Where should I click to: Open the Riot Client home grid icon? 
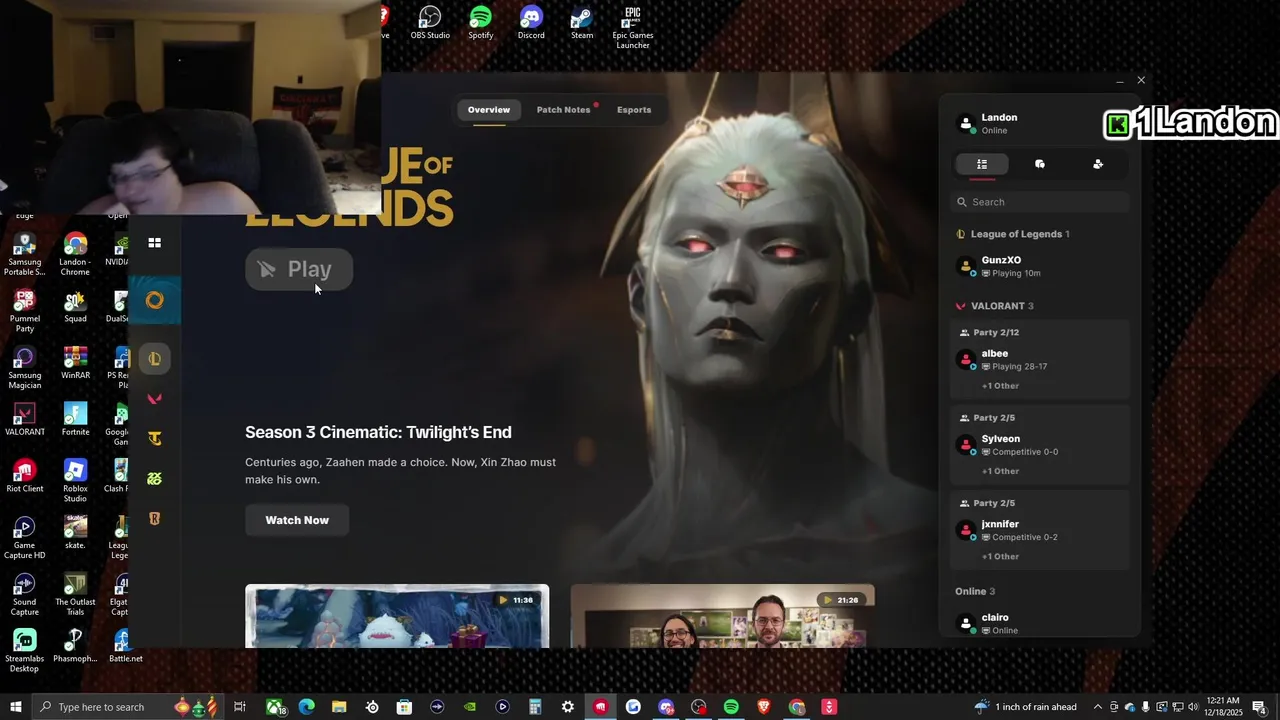point(155,243)
